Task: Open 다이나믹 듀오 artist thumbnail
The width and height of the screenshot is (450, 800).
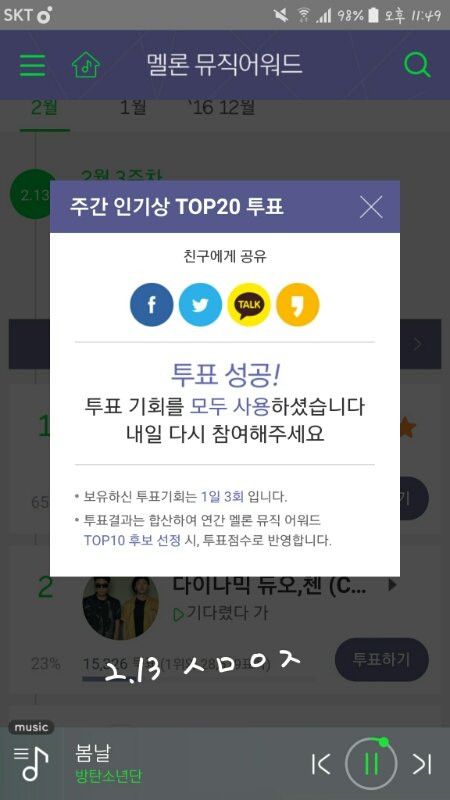Action: click(x=120, y=608)
